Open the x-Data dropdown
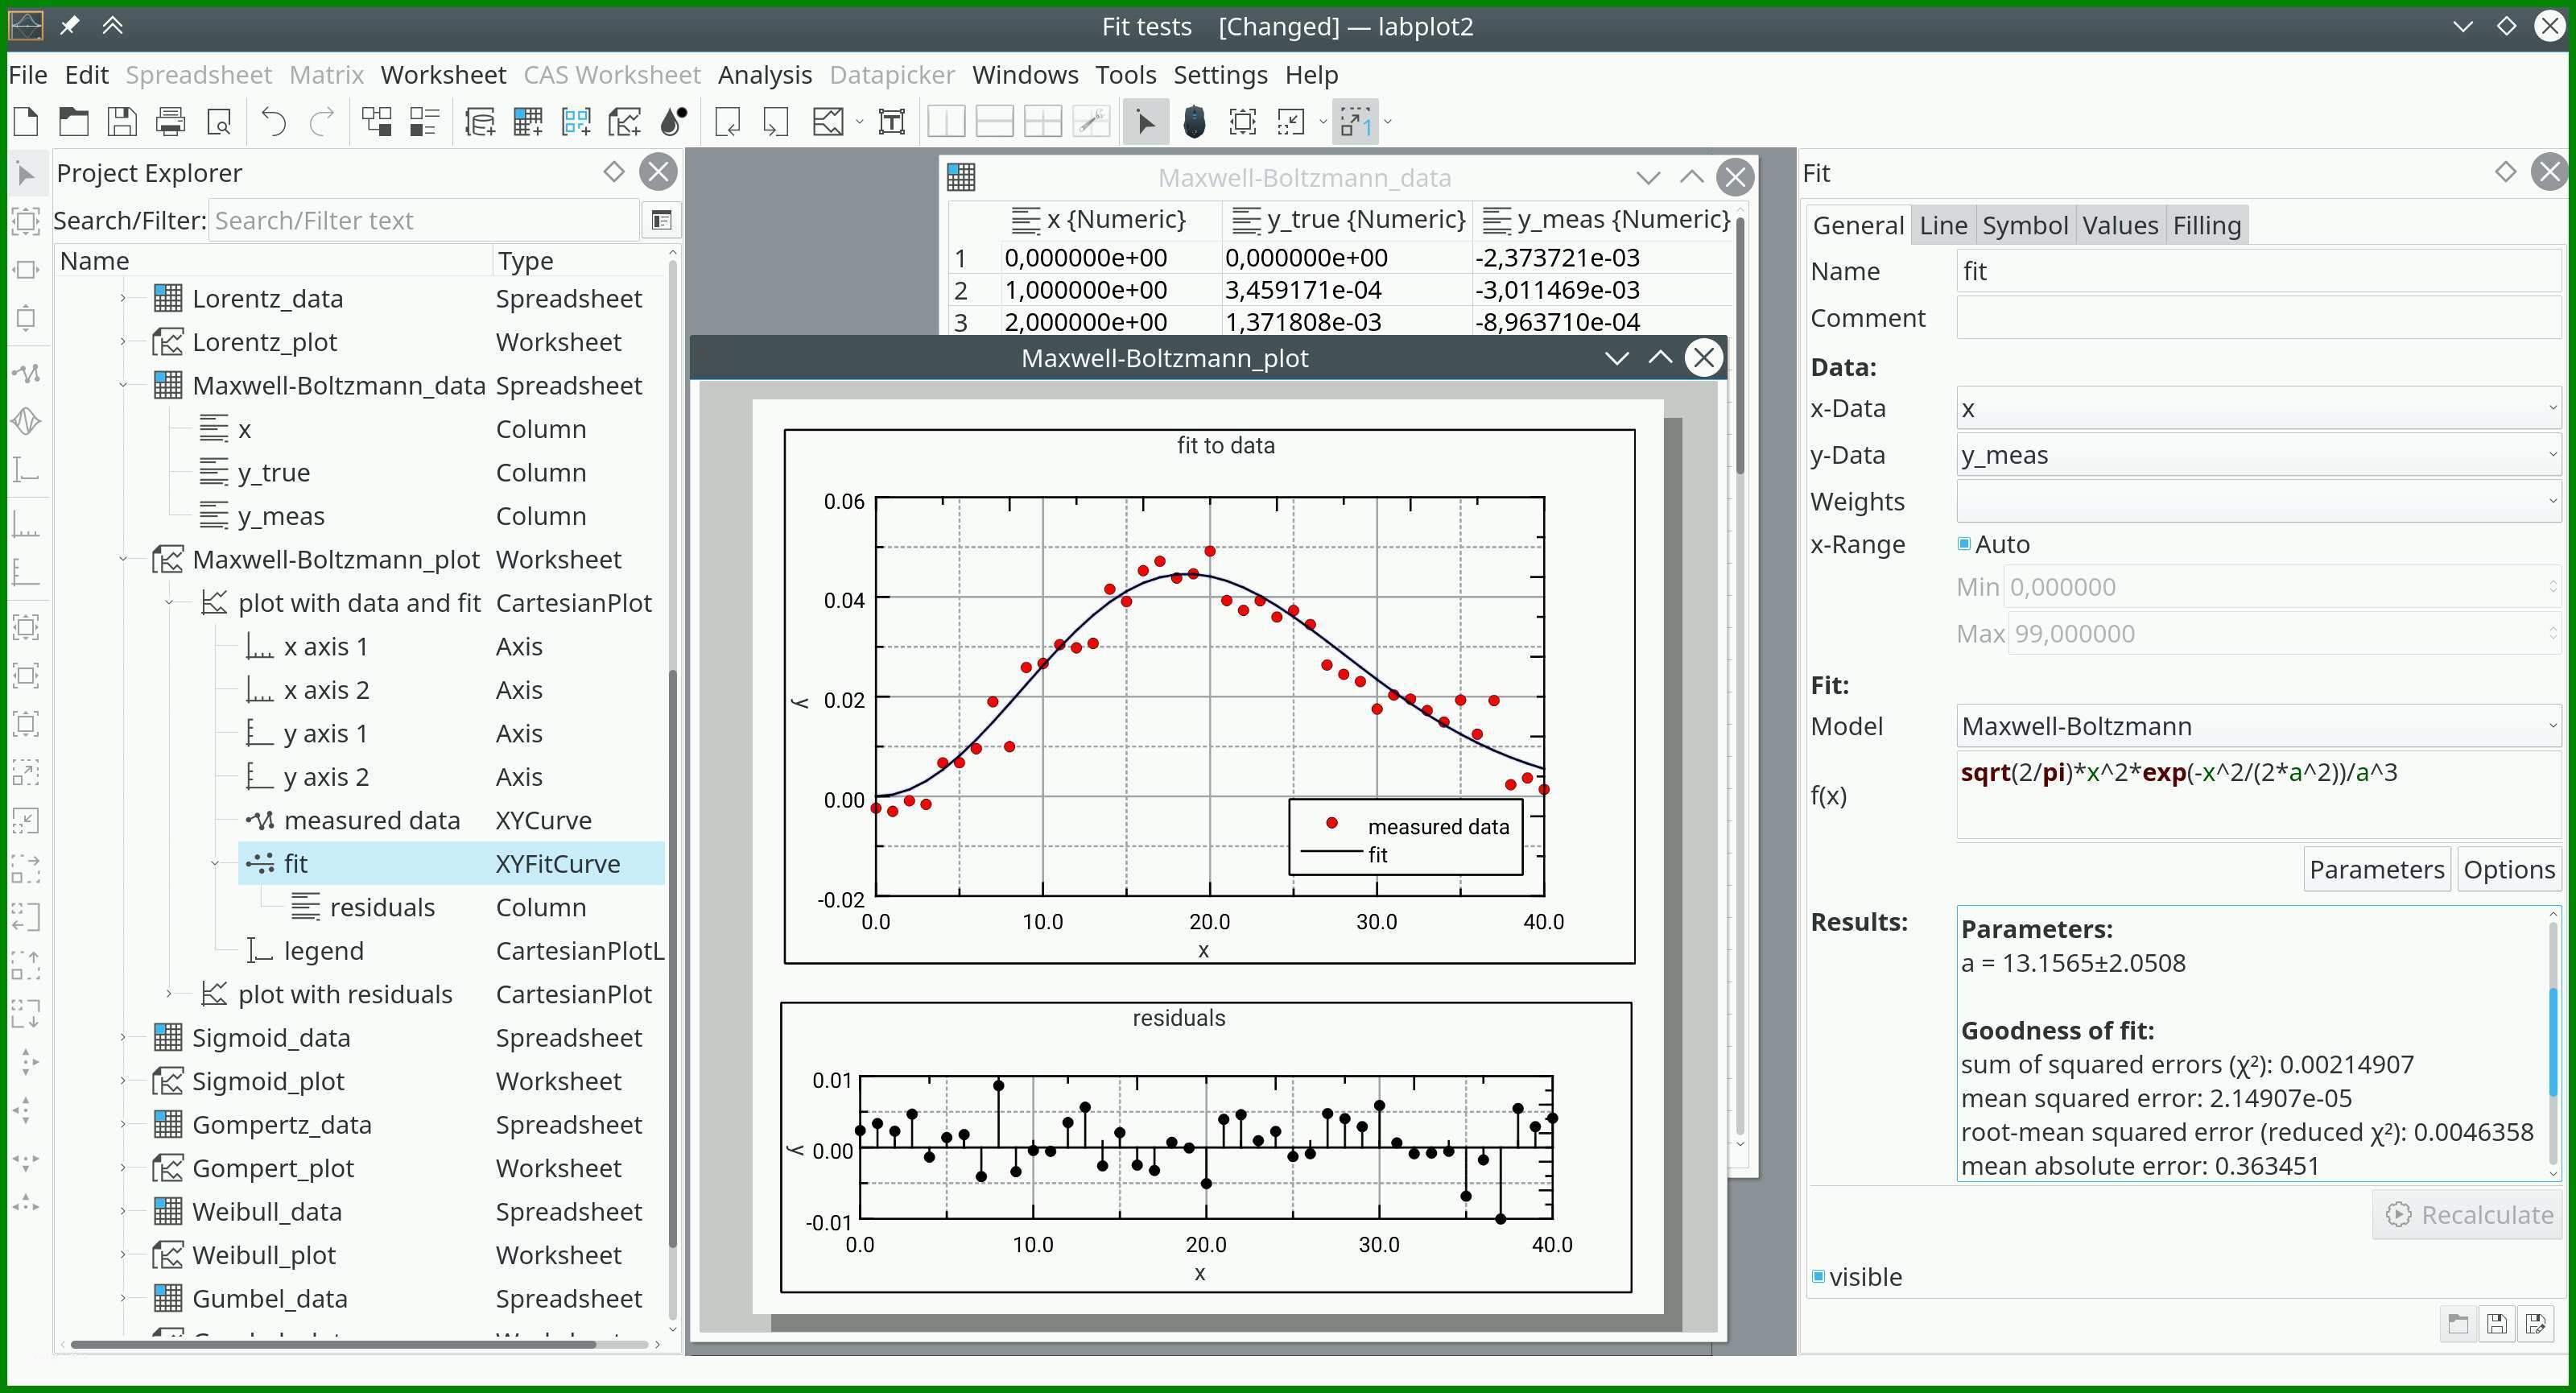Image resolution: width=2576 pixels, height=1393 pixels. tap(2258, 408)
